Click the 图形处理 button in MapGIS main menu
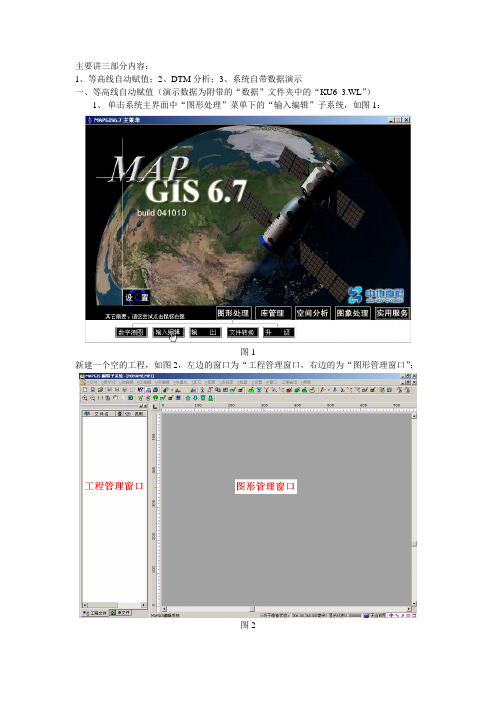 tap(233, 313)
